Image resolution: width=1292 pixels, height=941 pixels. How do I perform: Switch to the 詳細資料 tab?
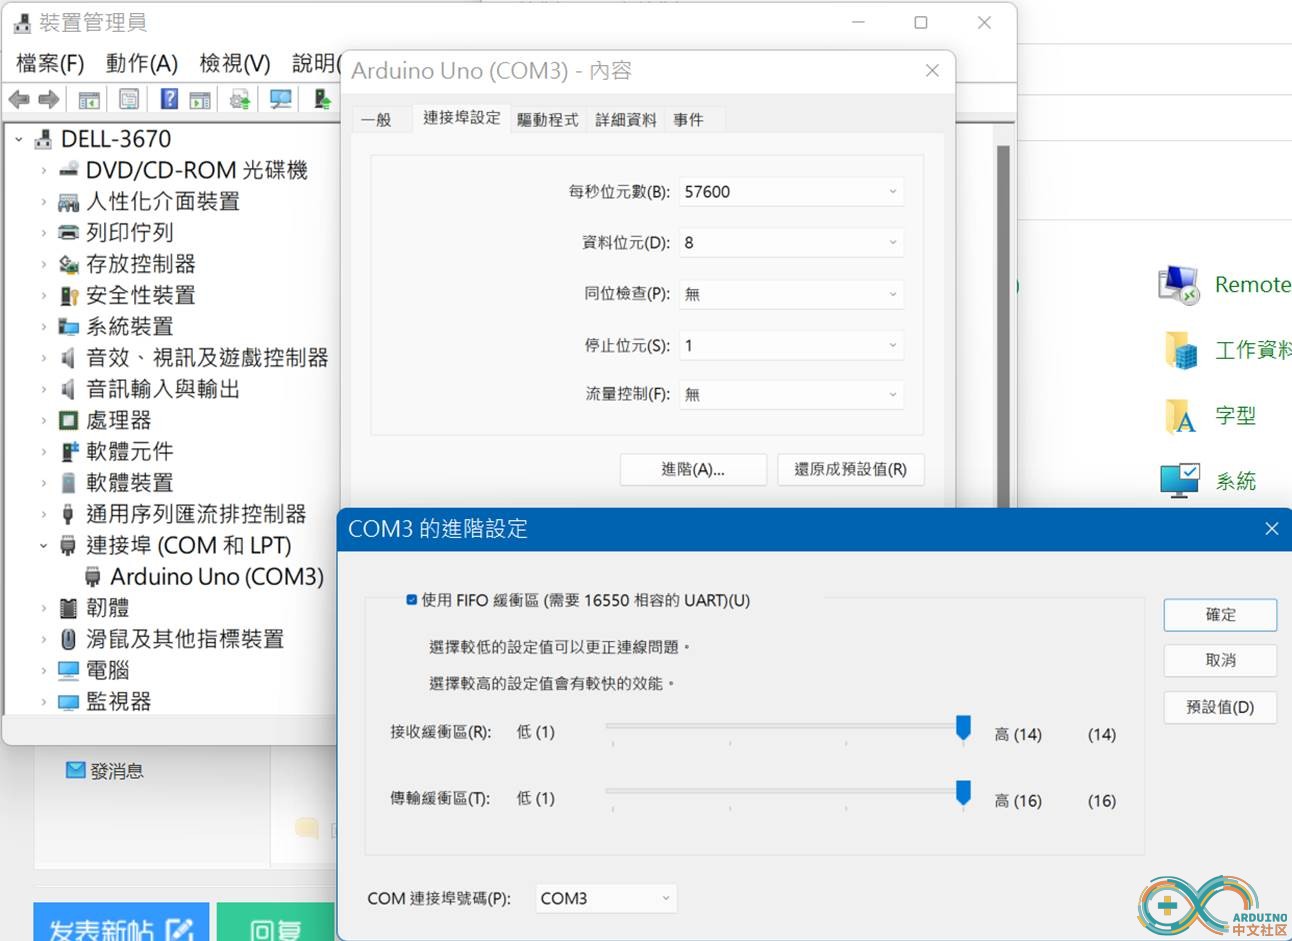click(x=626, y=119)
